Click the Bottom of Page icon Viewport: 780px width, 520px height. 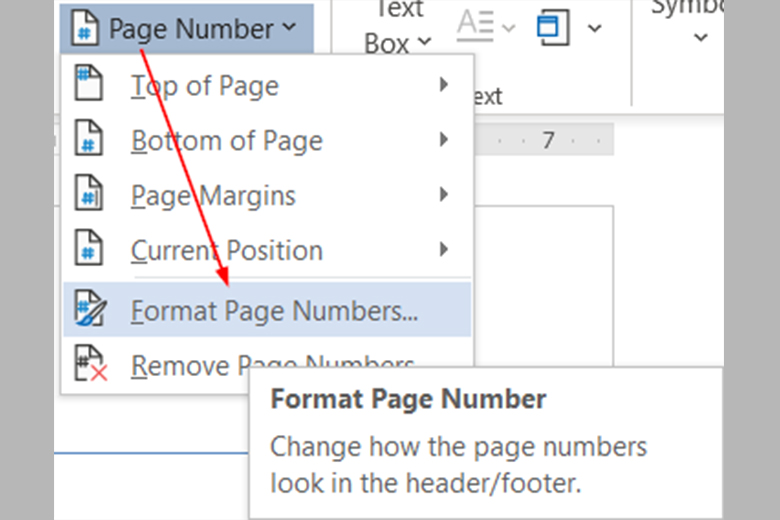click(x=89, y=138)
